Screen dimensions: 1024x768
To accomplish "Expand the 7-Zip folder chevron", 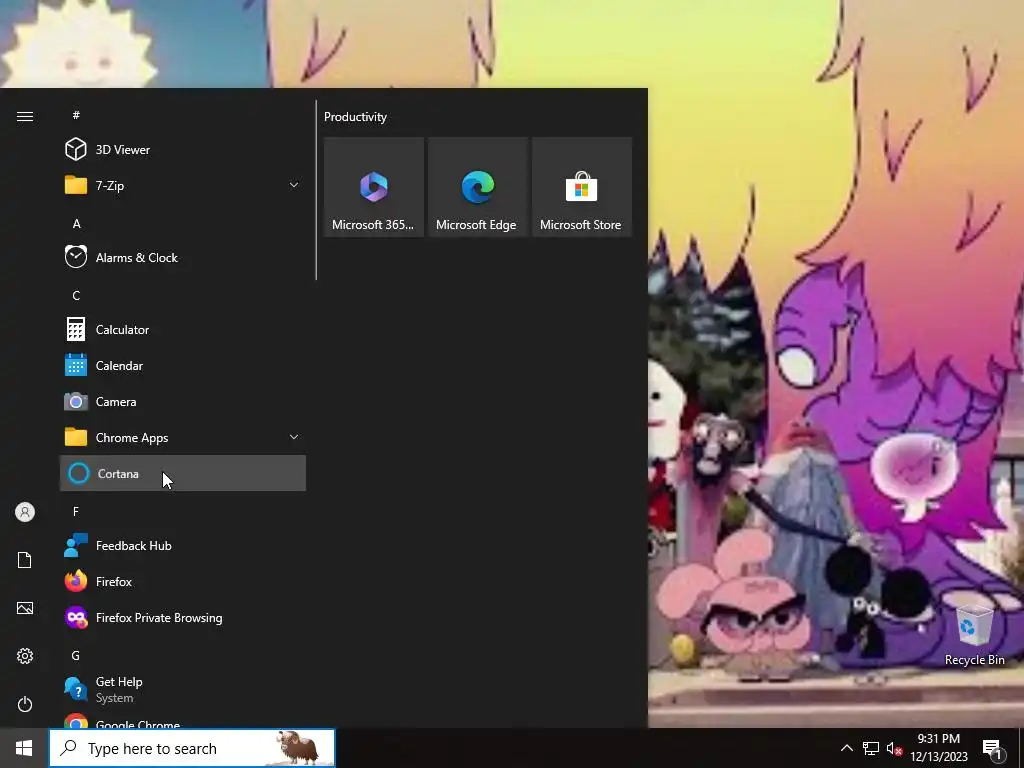I will 294,185.
